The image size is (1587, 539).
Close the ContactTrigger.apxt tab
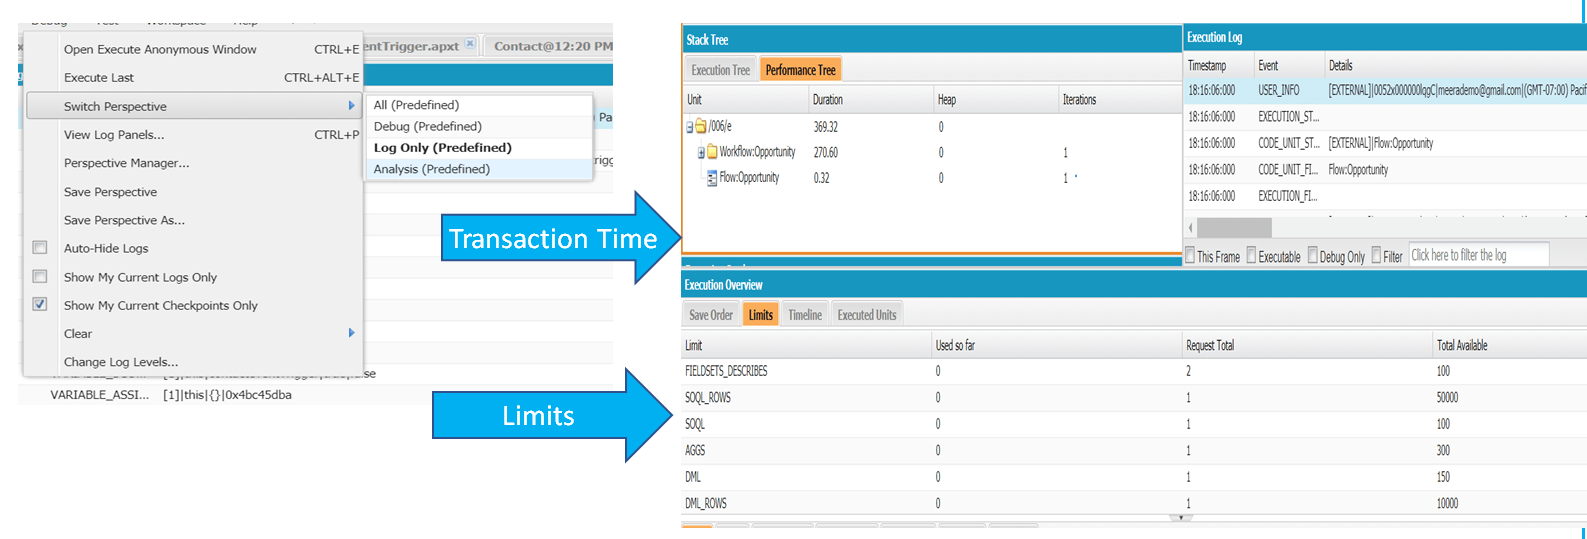pyautogui.click(x=470, y=45)
